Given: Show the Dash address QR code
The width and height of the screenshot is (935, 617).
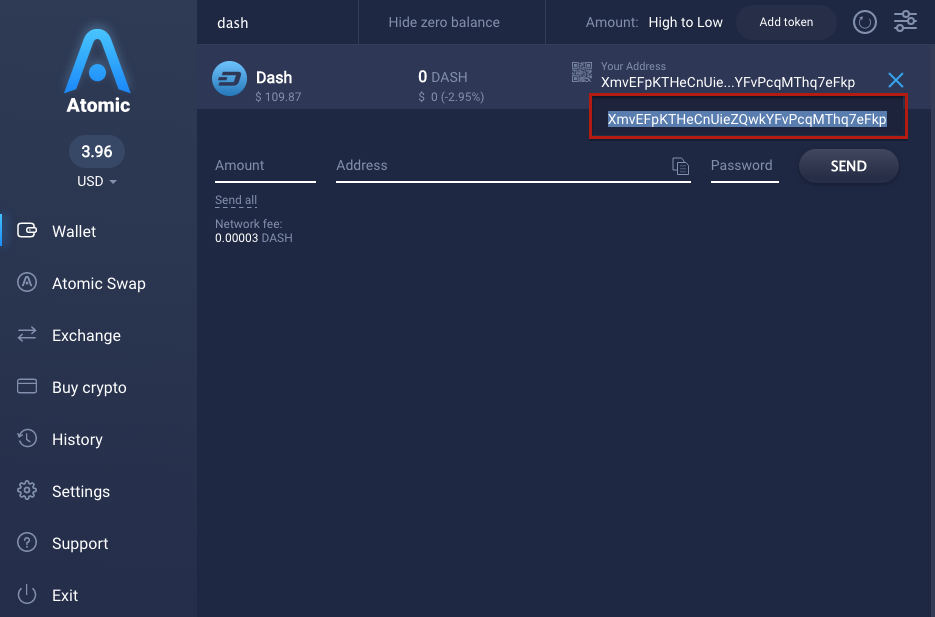Looking at the screenshot, I should [x=582, y=72].
